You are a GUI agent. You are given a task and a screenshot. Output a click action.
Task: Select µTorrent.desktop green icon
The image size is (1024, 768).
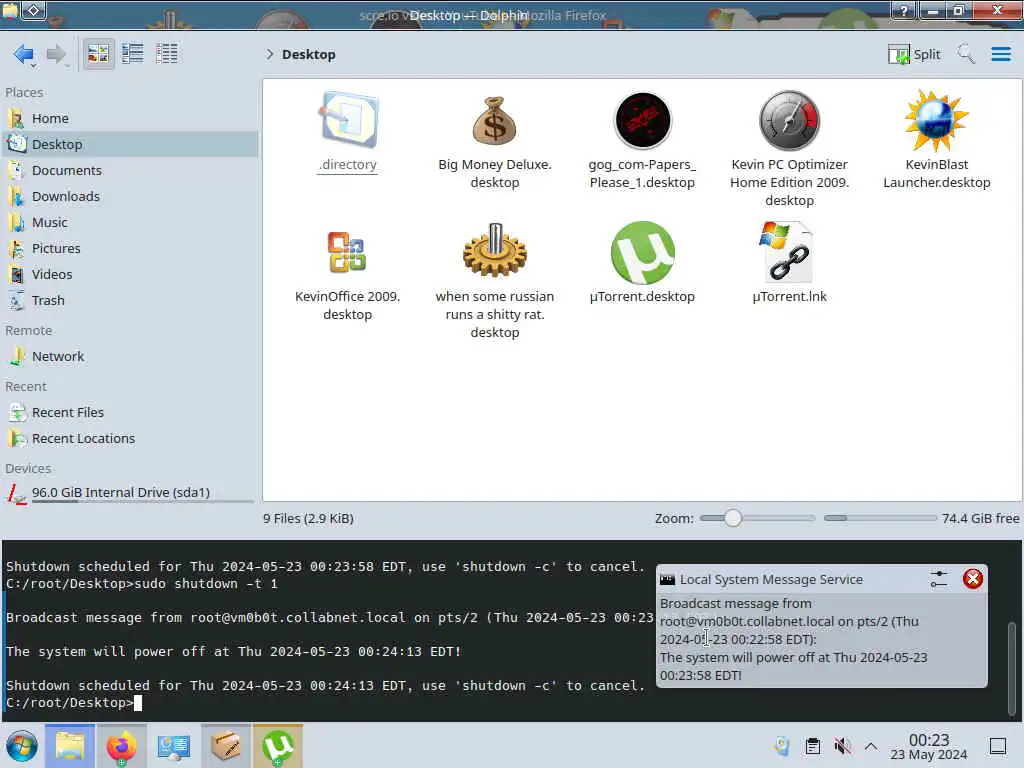pos(643,252)
